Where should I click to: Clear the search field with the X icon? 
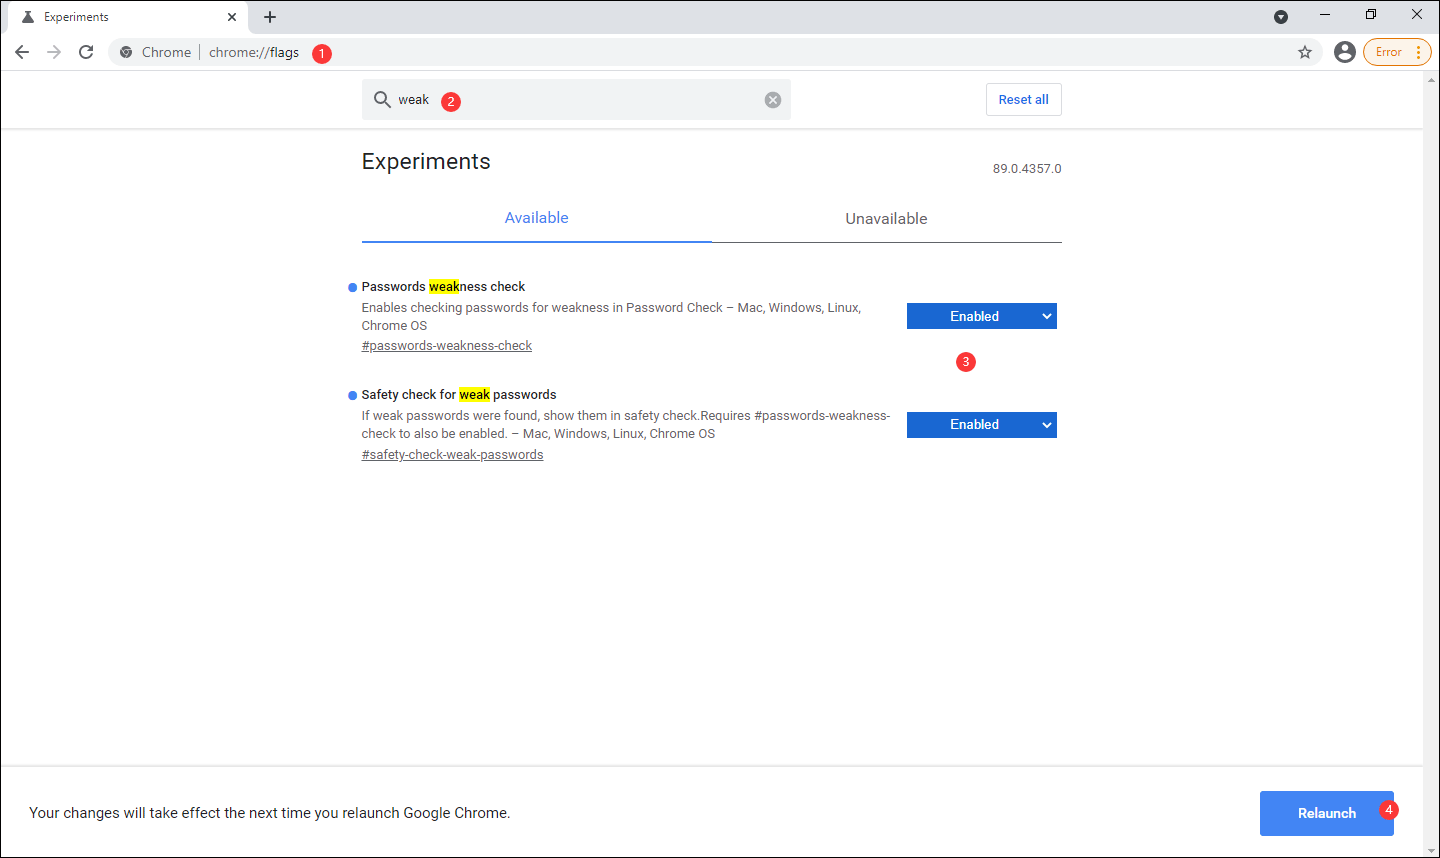[772, 99]
